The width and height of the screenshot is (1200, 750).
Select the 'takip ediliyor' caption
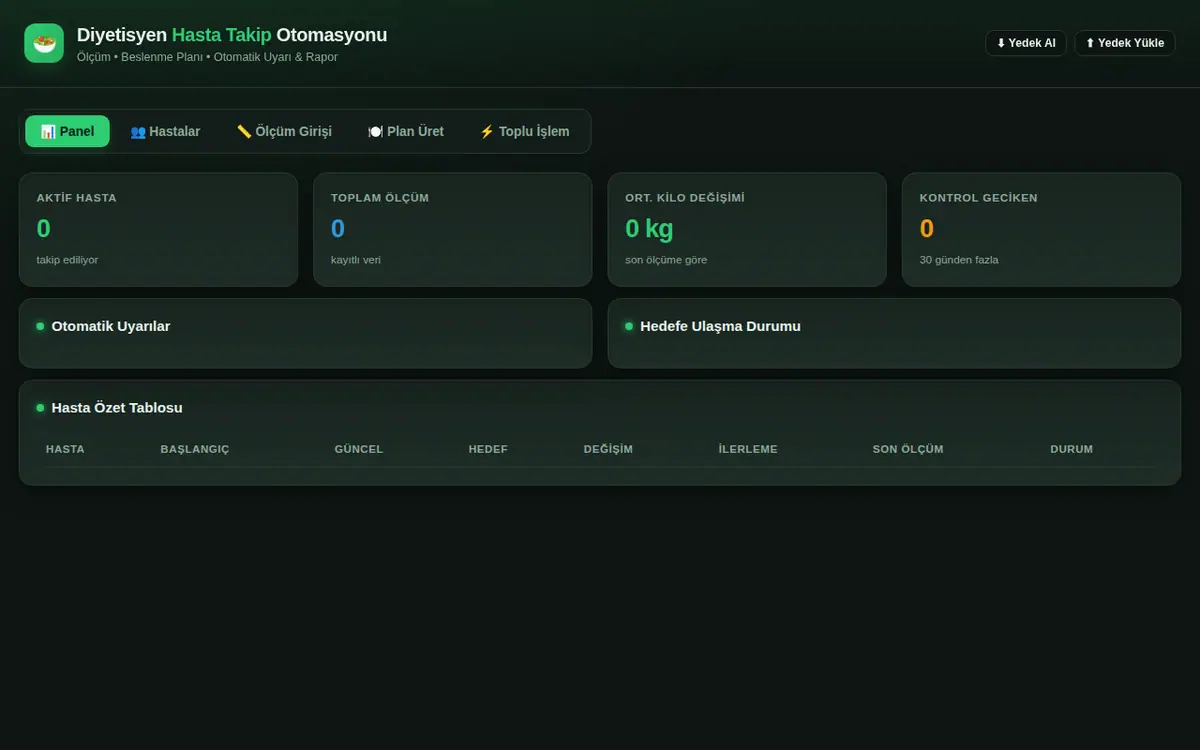tap(67, 260)
